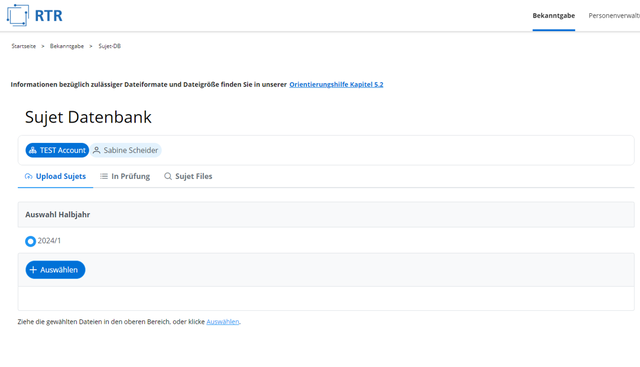
Task: Select the TEST Account chip
Action: pyautogui.click(x=57, y=150)
